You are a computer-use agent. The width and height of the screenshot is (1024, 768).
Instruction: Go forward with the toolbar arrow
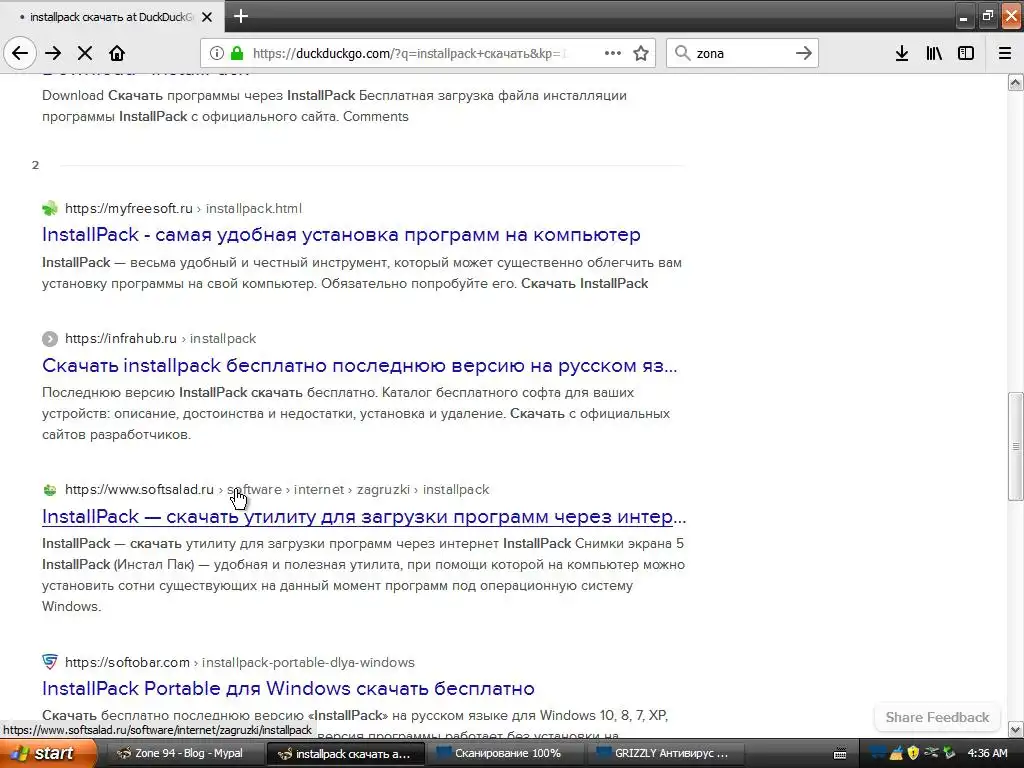coord(53,54)
